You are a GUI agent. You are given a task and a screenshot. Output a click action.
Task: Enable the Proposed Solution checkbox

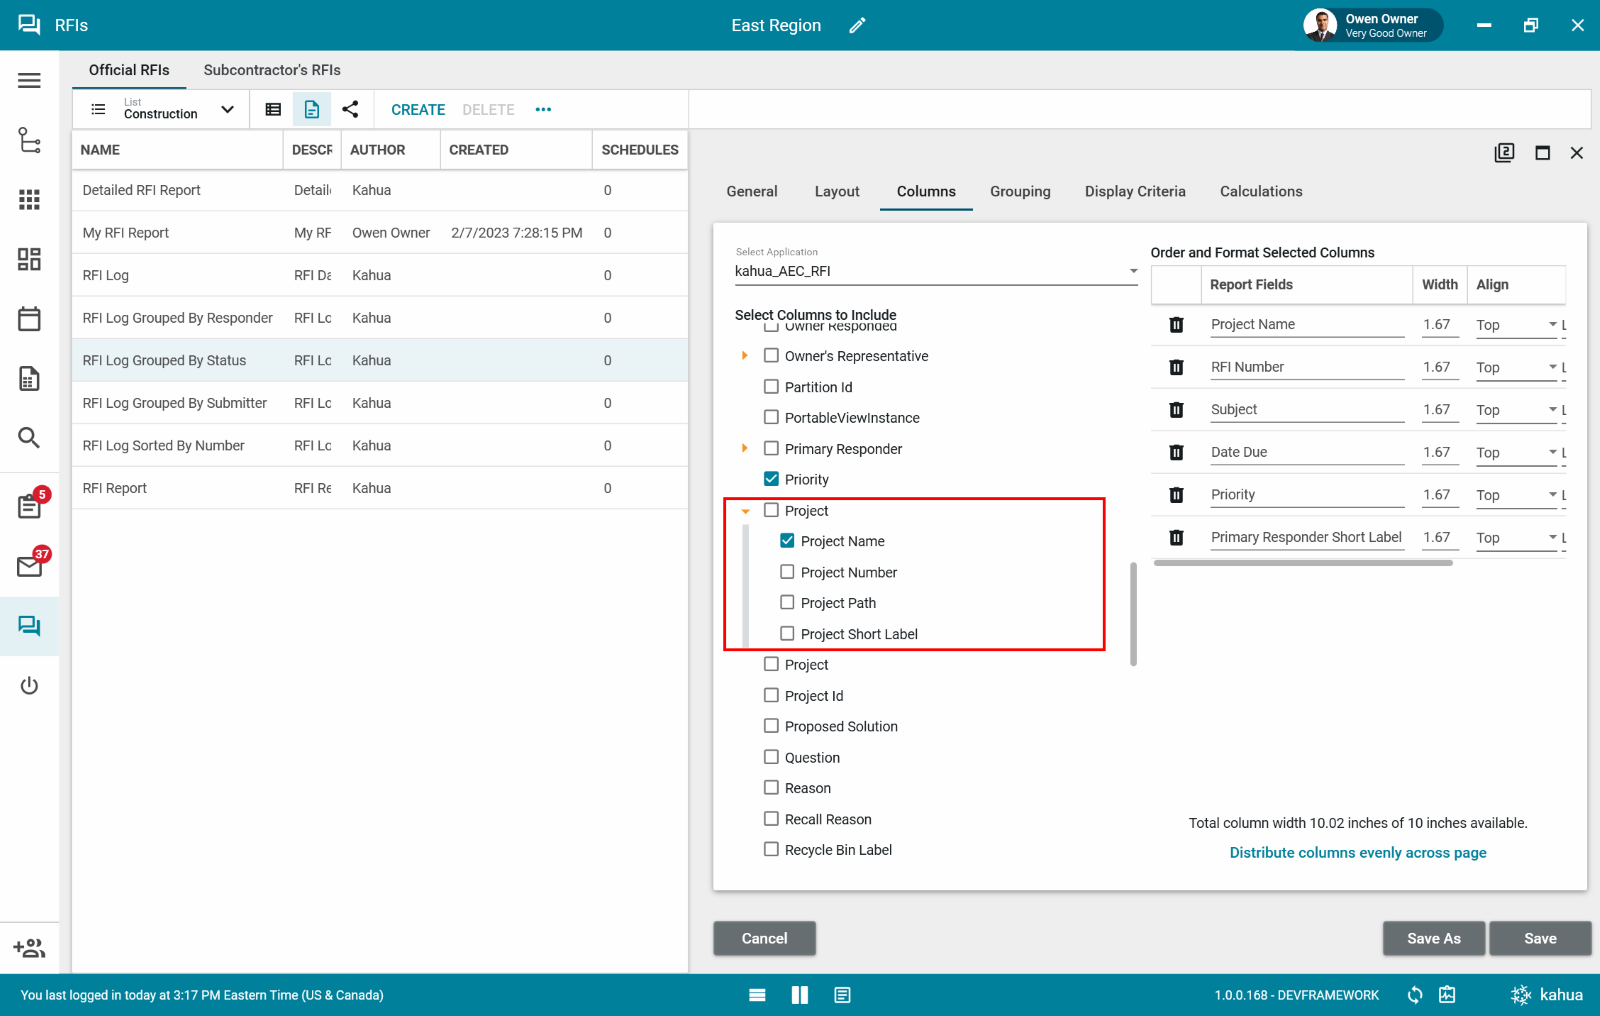(771, 726)
